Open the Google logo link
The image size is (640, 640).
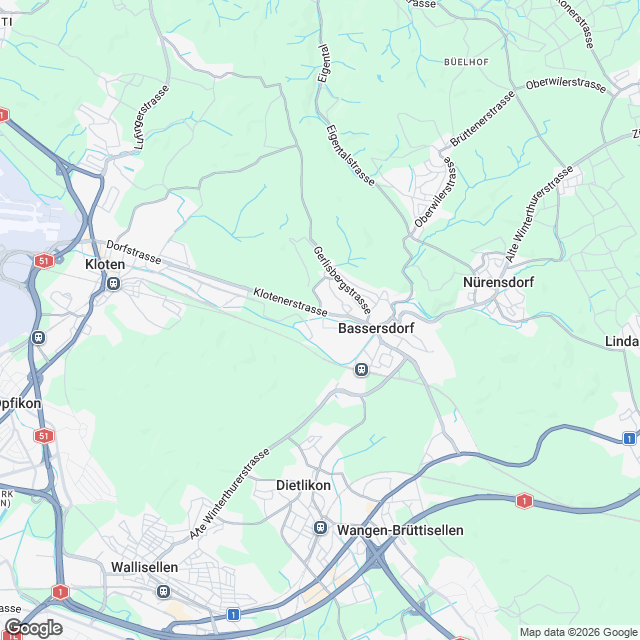(x=34, y=629)
